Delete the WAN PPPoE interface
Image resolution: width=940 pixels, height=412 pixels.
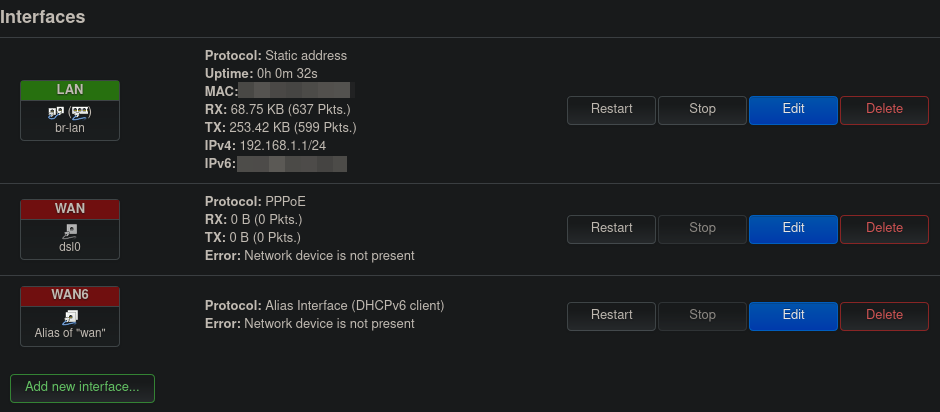(884, 229)
